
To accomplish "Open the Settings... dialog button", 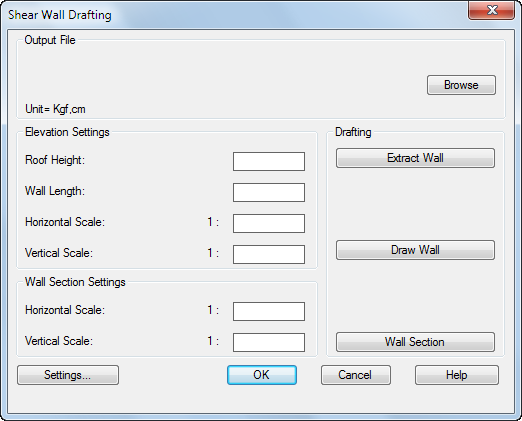I will click(68, 375).
